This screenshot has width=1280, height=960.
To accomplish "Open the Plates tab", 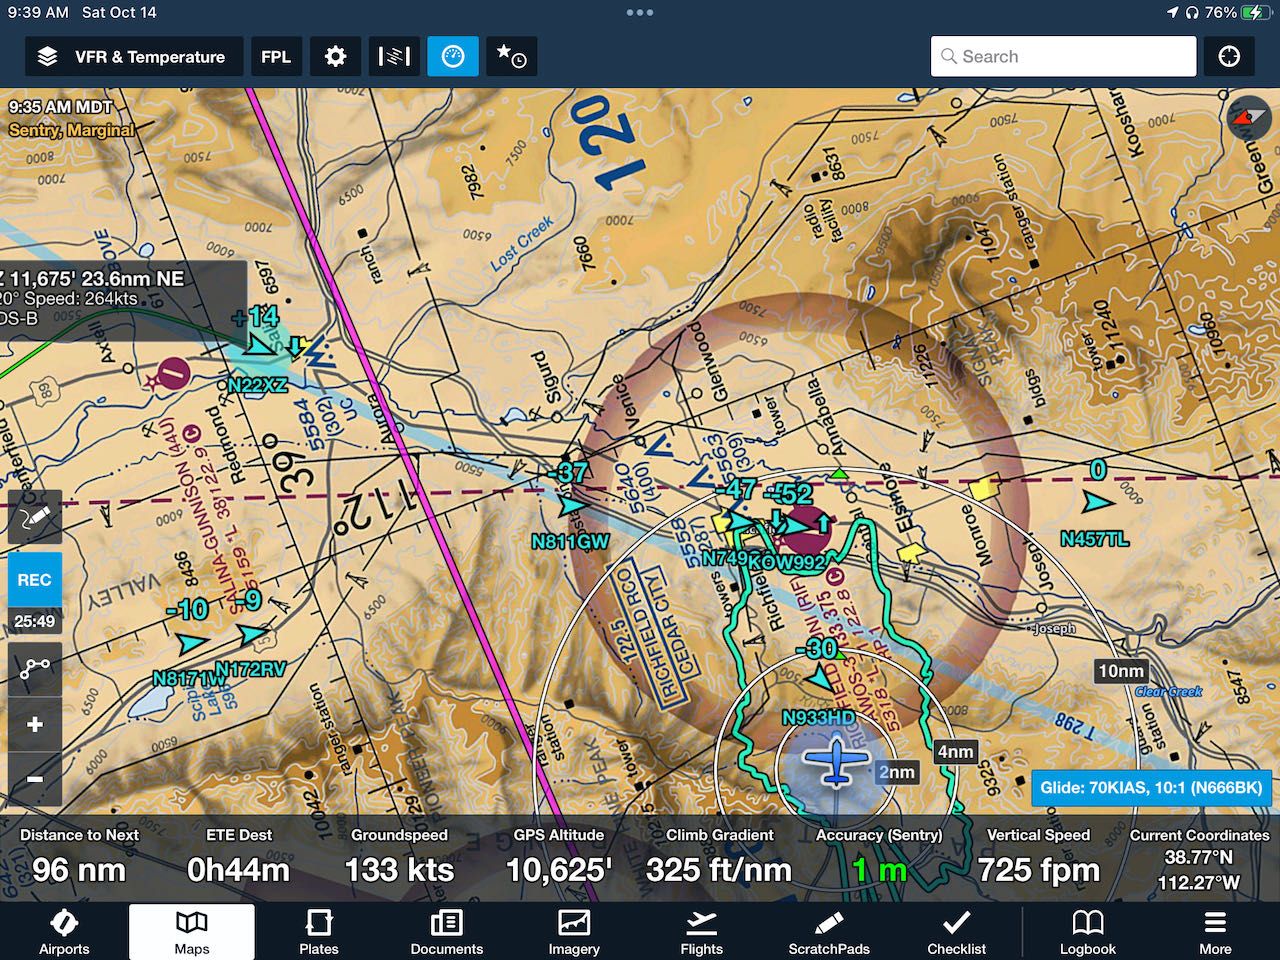I will [x=319, y=932].
